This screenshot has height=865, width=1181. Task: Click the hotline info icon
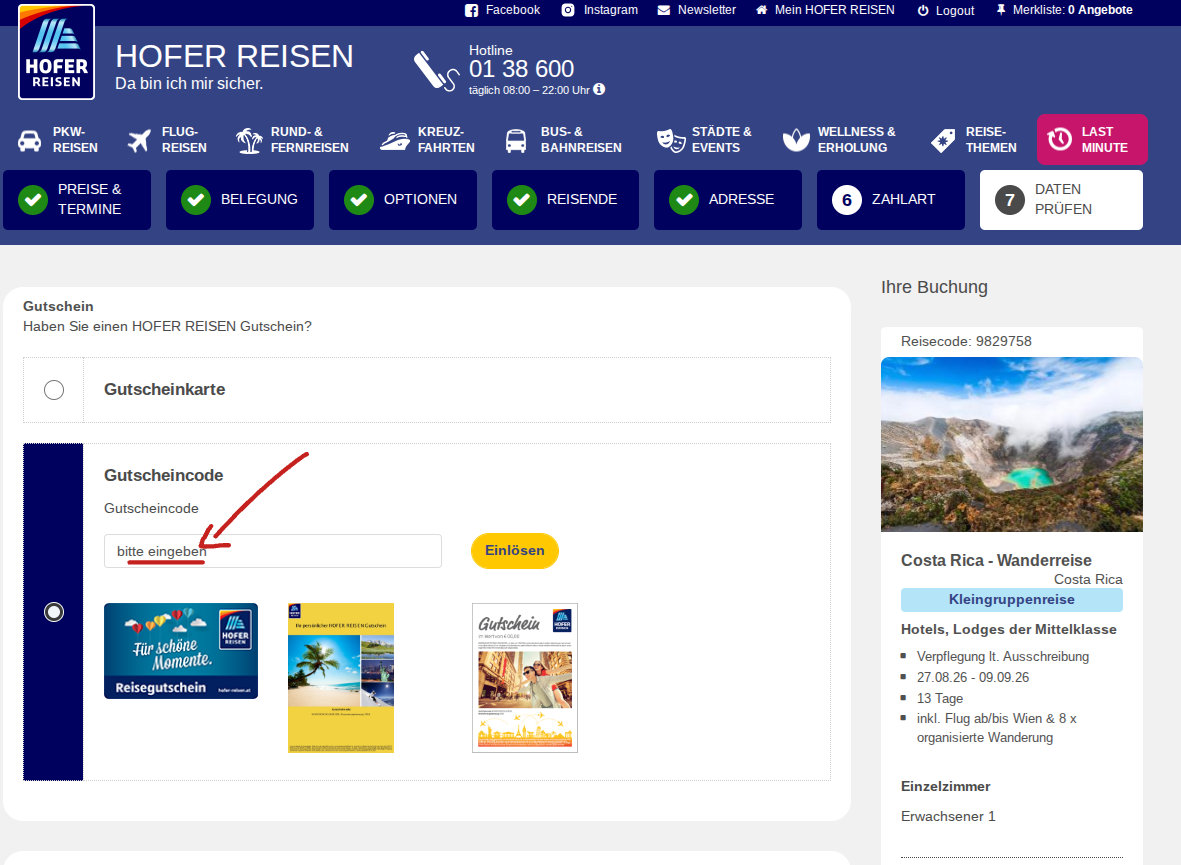tap(599, 89)
